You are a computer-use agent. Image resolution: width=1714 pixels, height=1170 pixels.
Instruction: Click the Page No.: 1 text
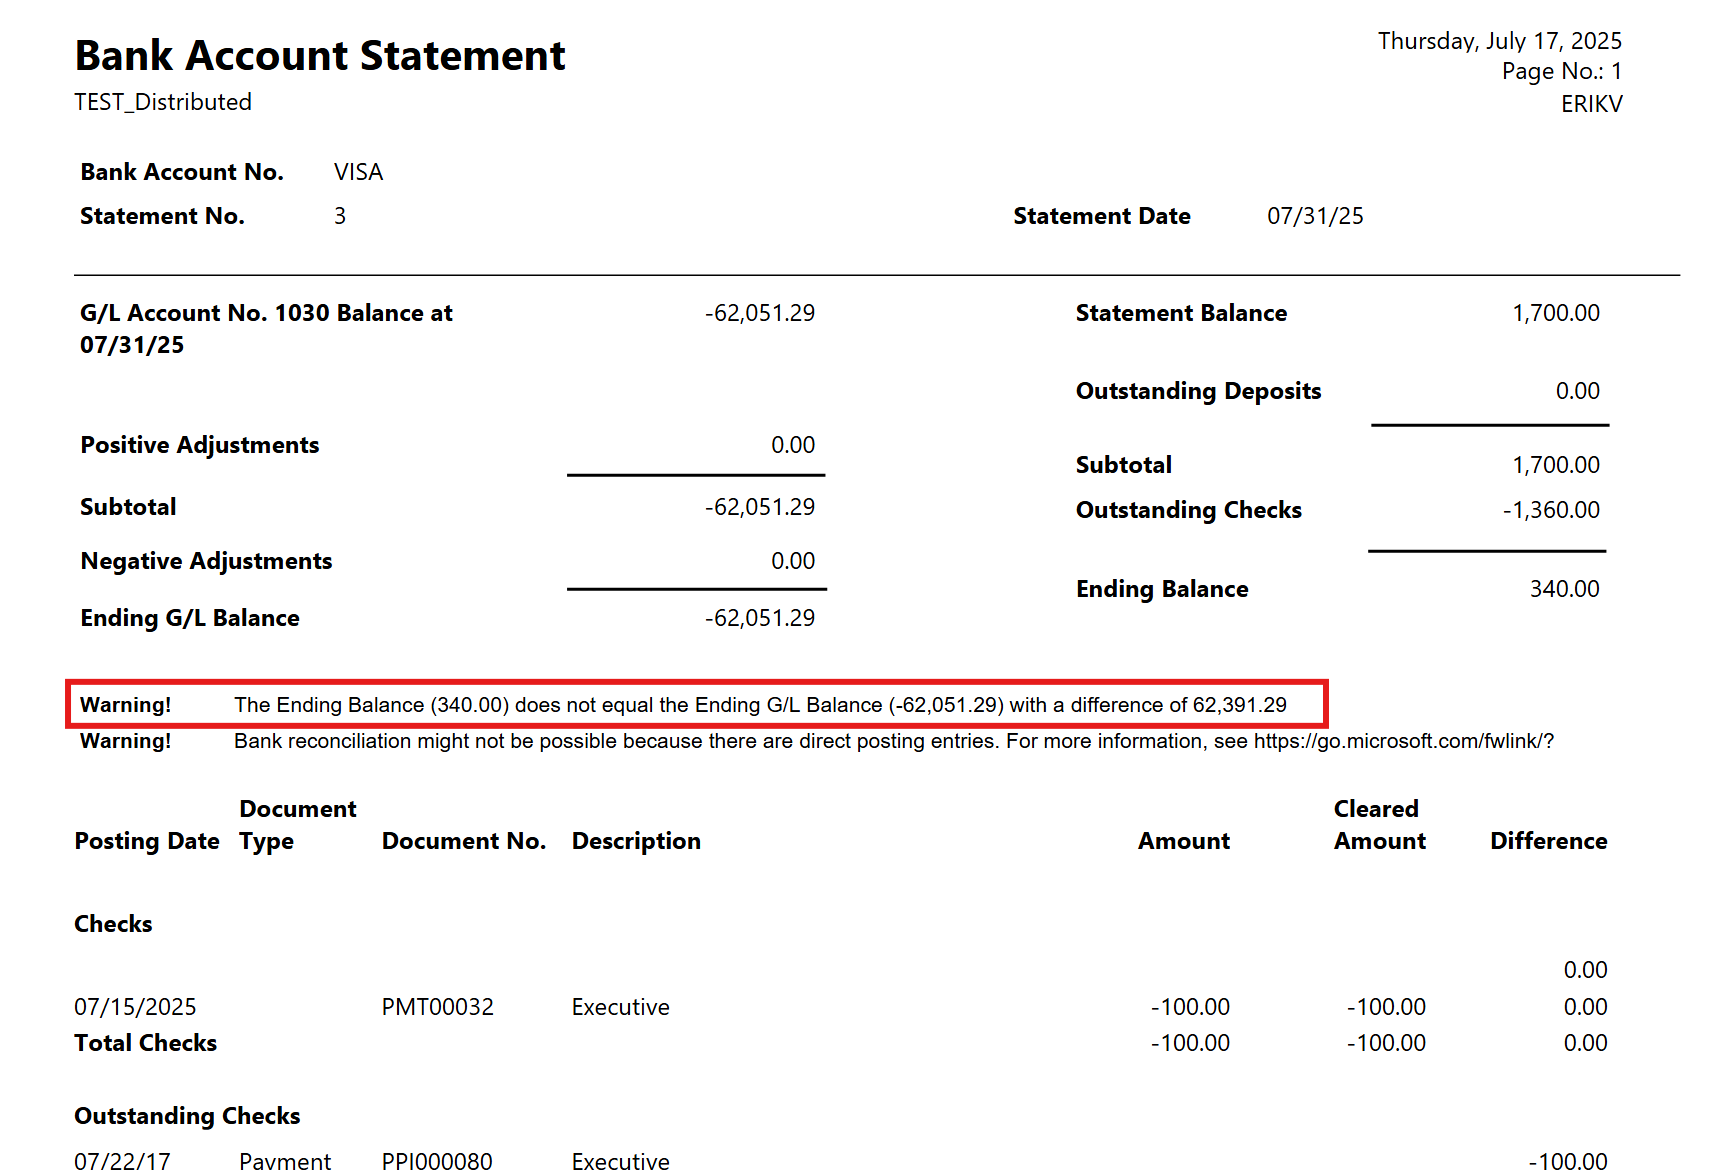[x=1561, y=71]
